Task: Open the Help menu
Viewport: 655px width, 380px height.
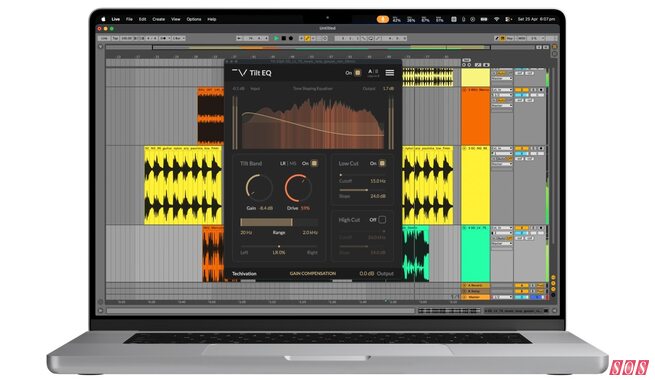Action: coord(212,19)
